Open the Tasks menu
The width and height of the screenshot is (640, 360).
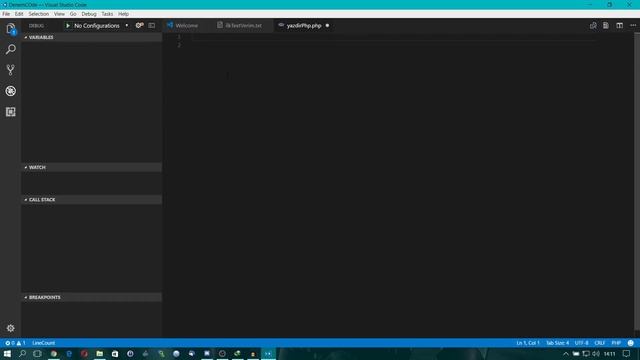coord(107,14)
